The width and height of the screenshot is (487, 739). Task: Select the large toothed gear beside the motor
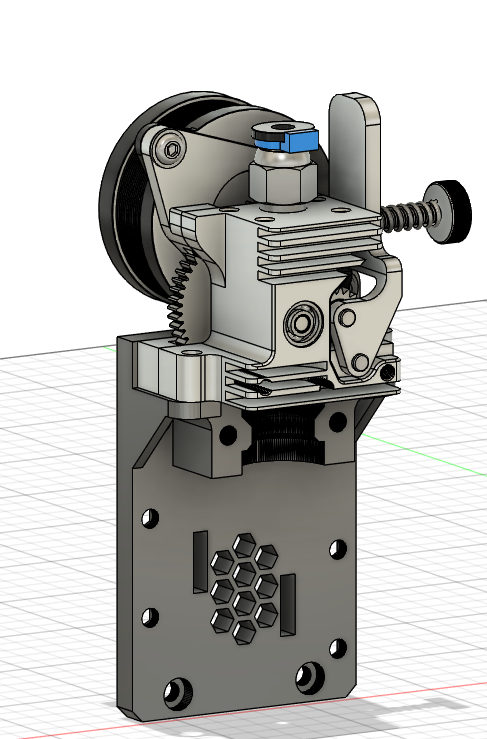coord(182,299)
